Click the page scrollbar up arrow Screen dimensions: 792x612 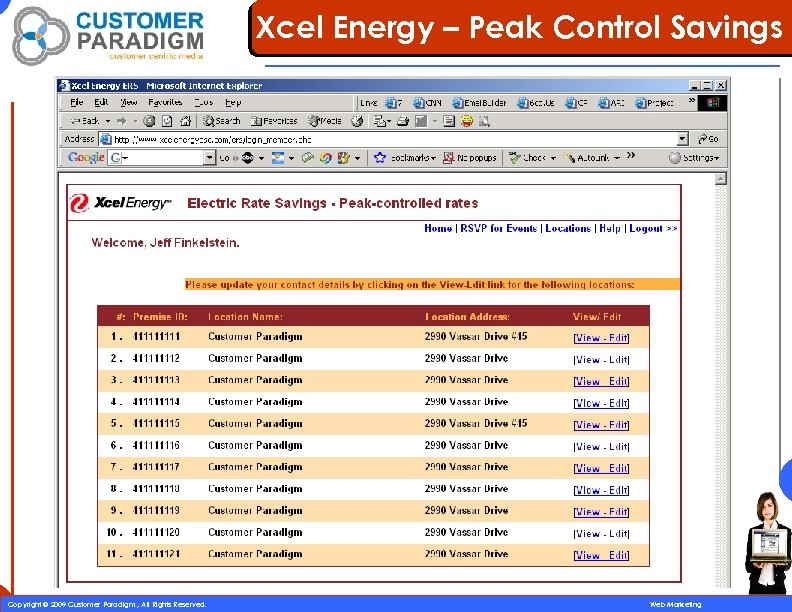tap(721, 178)
